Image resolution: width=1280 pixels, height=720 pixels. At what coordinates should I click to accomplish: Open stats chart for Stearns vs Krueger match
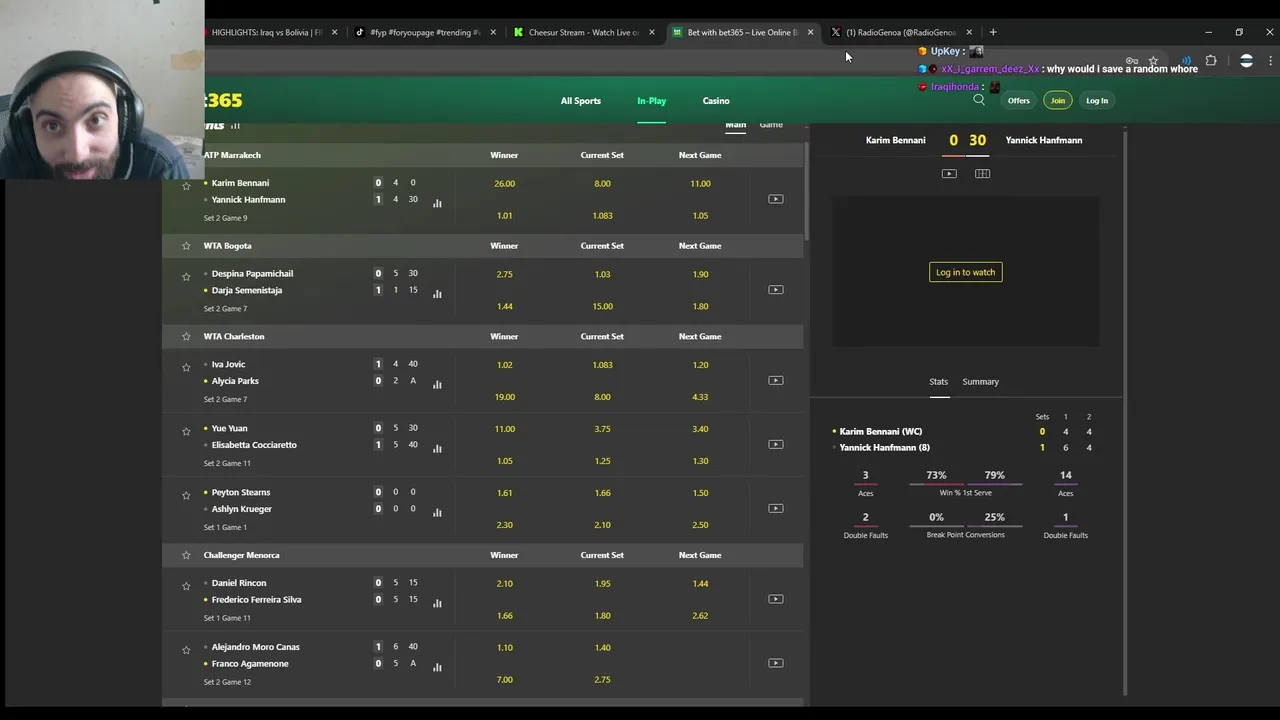click(437, 513)
